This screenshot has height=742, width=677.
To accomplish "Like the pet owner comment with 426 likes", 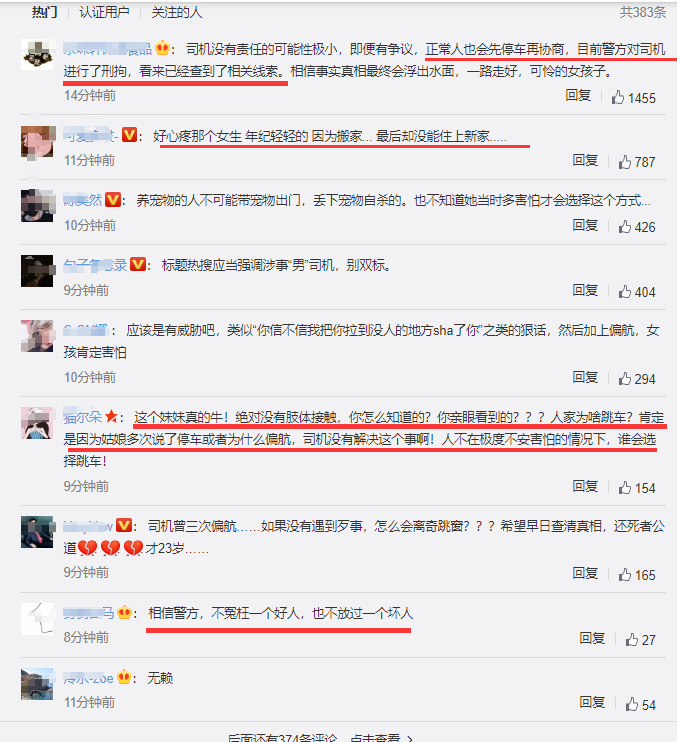I will [624, 227].
